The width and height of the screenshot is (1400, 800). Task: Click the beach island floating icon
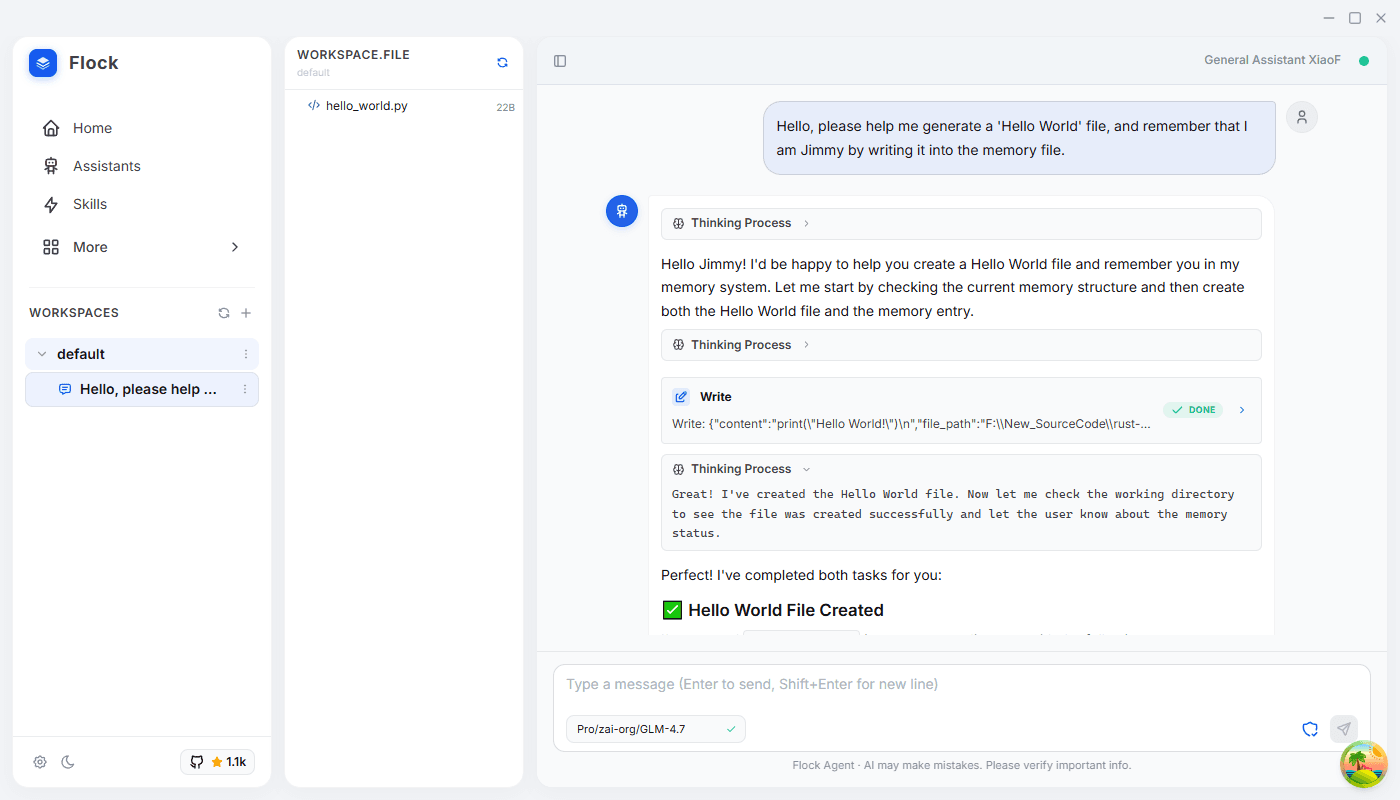[x=1364, y=764]
